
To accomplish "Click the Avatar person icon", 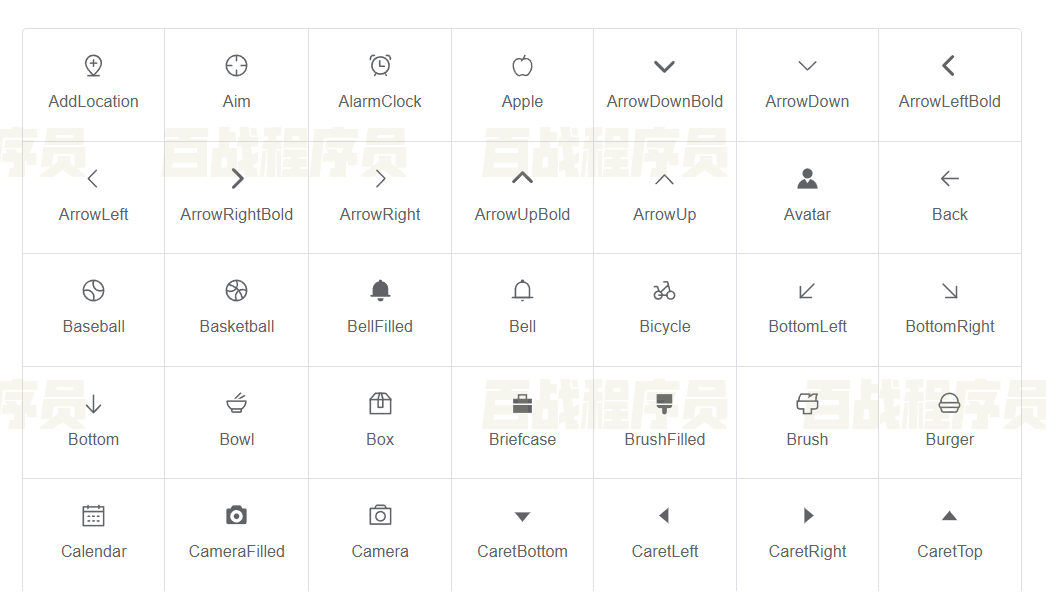I will [x=807, y=179].
